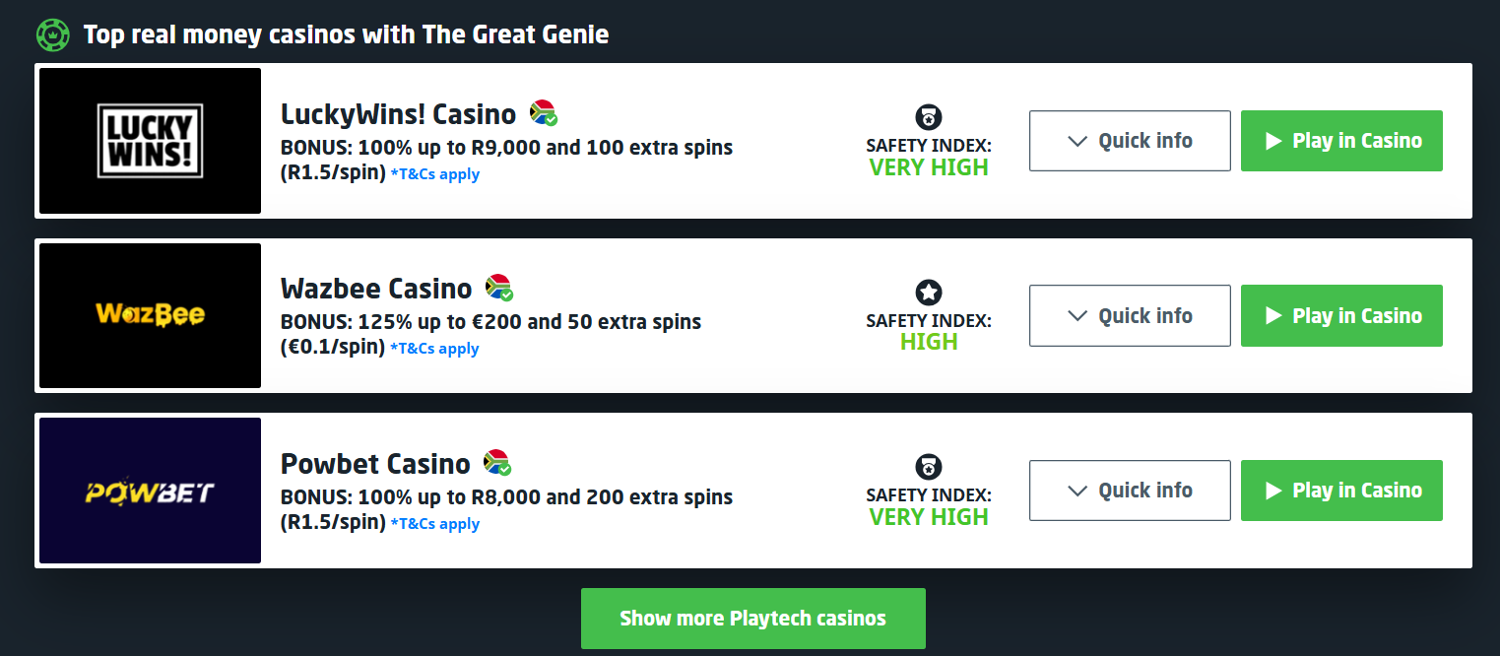This screenshot has height=656, width=1500.
Task: Click the LuckyWins! logo thumbnail
Action: [150, 141]
